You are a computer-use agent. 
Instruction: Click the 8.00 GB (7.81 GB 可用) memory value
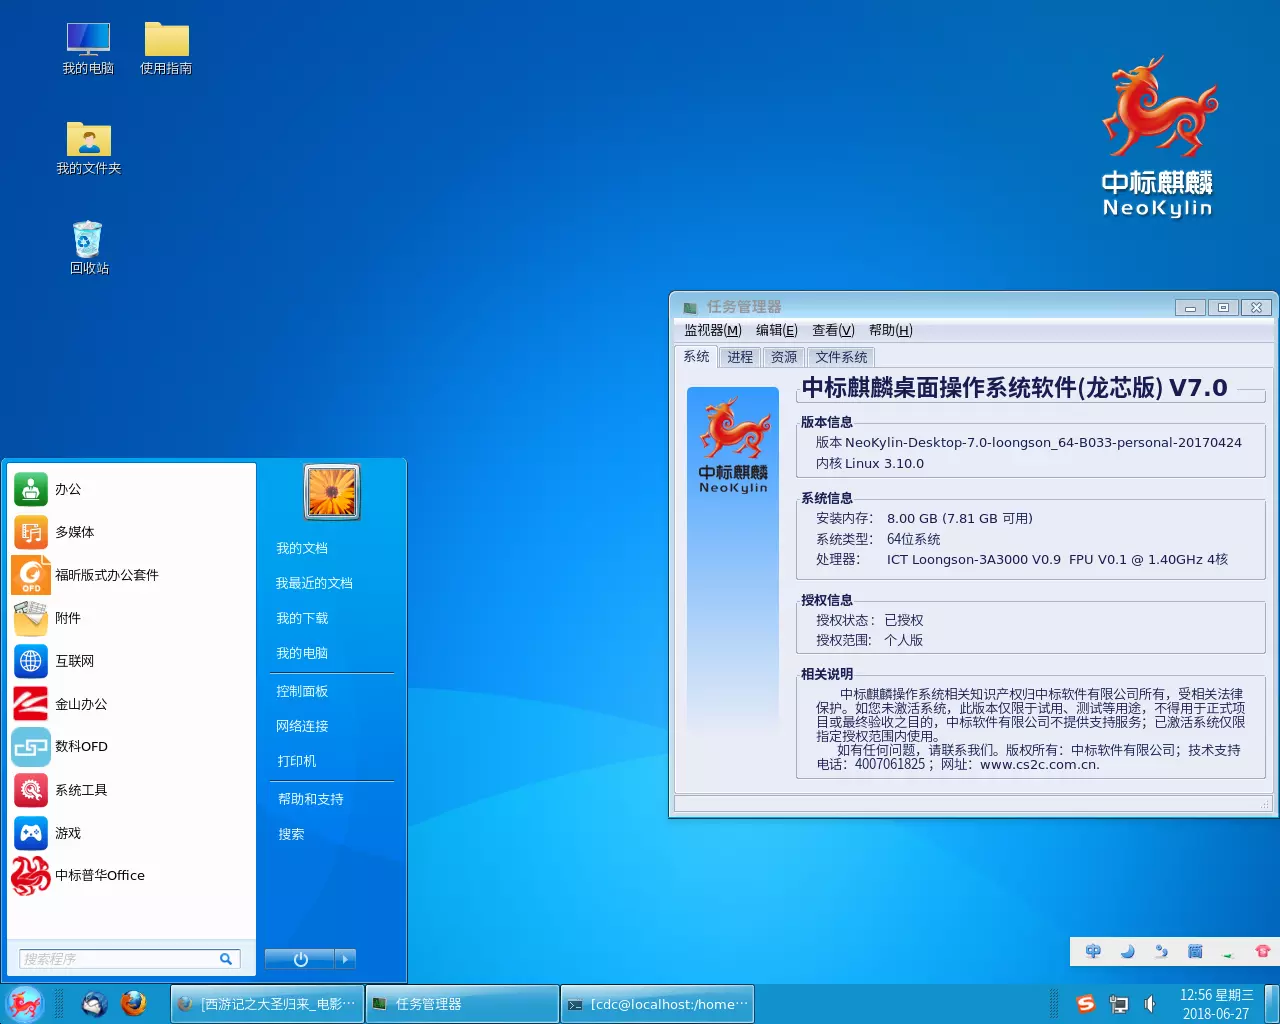960,518
